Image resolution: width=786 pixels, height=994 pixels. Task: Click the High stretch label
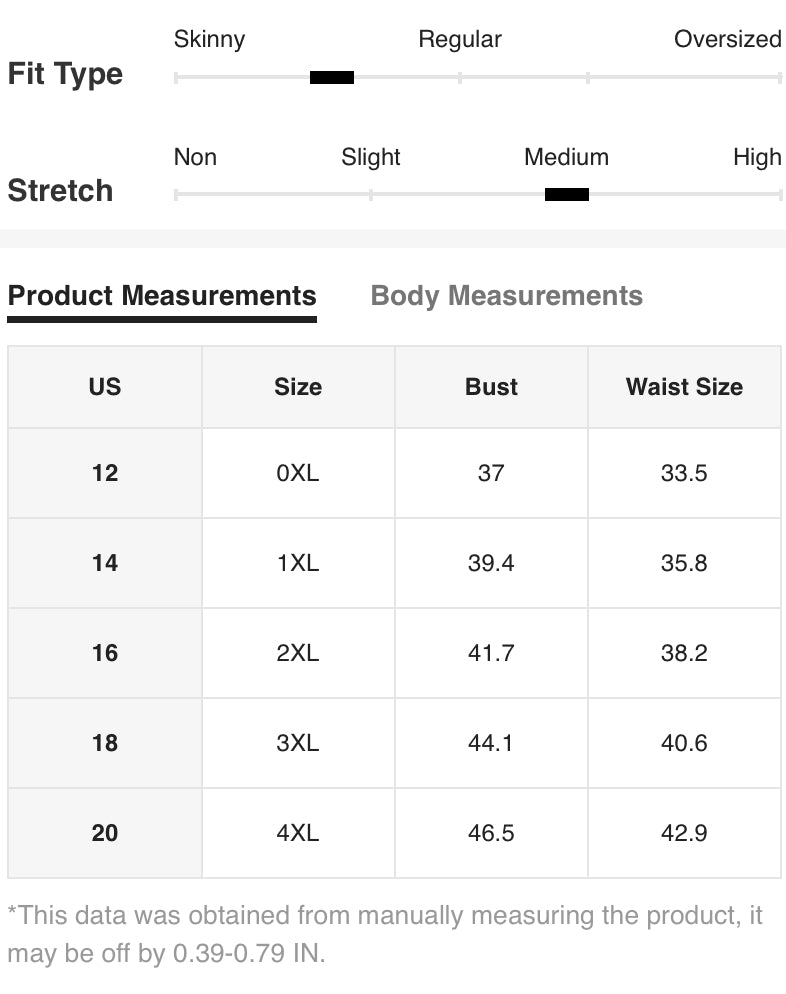point(757,157)
